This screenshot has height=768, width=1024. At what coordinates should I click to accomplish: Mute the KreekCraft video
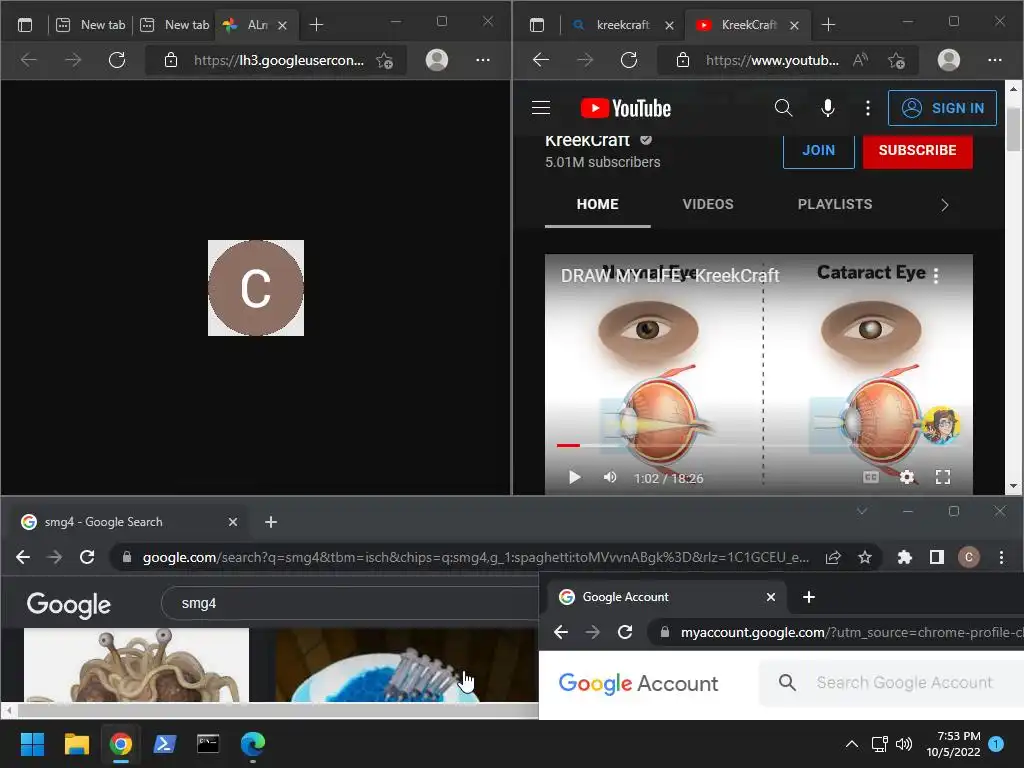coord(610,477)
